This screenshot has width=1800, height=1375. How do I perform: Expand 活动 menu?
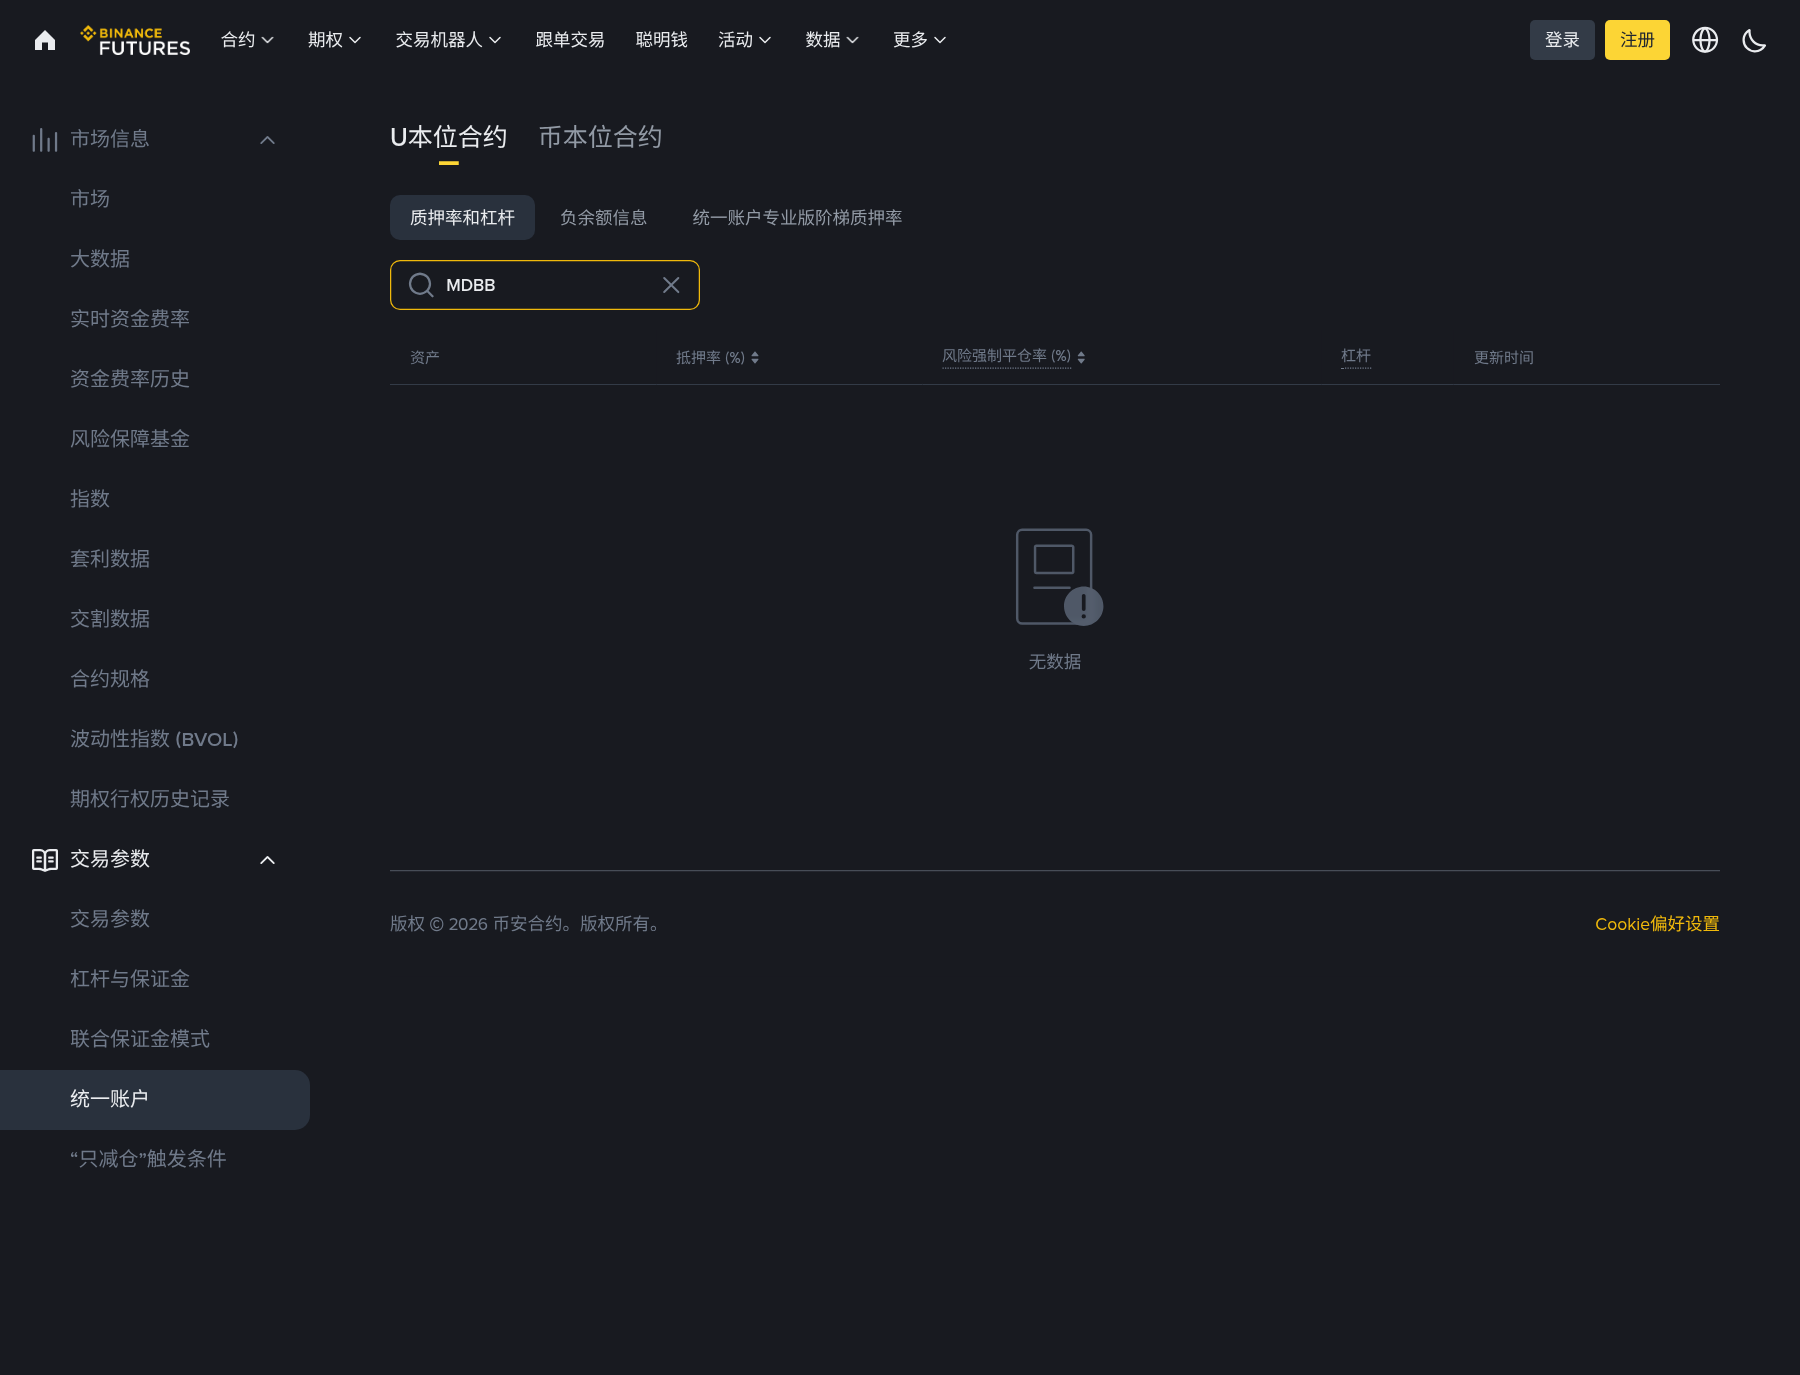point(744,40)
